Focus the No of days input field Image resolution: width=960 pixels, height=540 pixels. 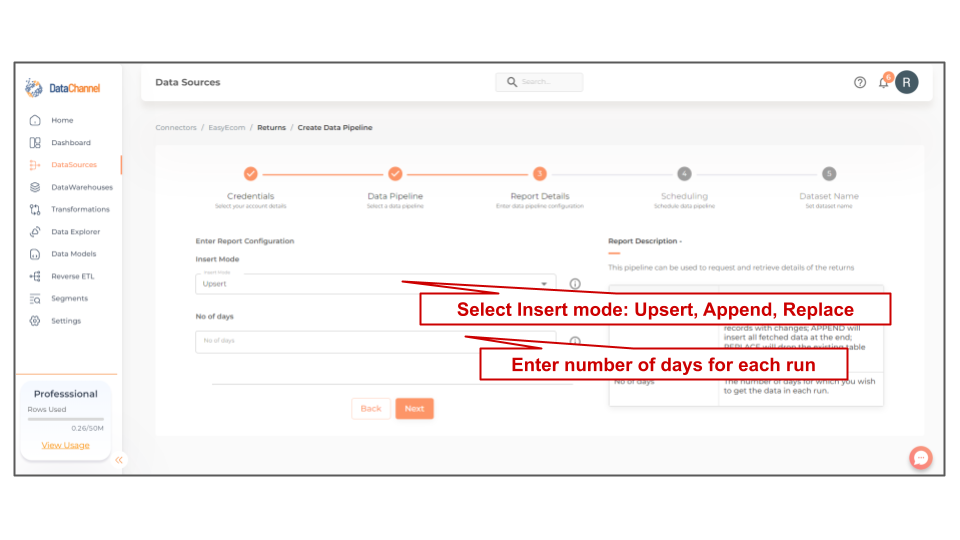point(375,342)
